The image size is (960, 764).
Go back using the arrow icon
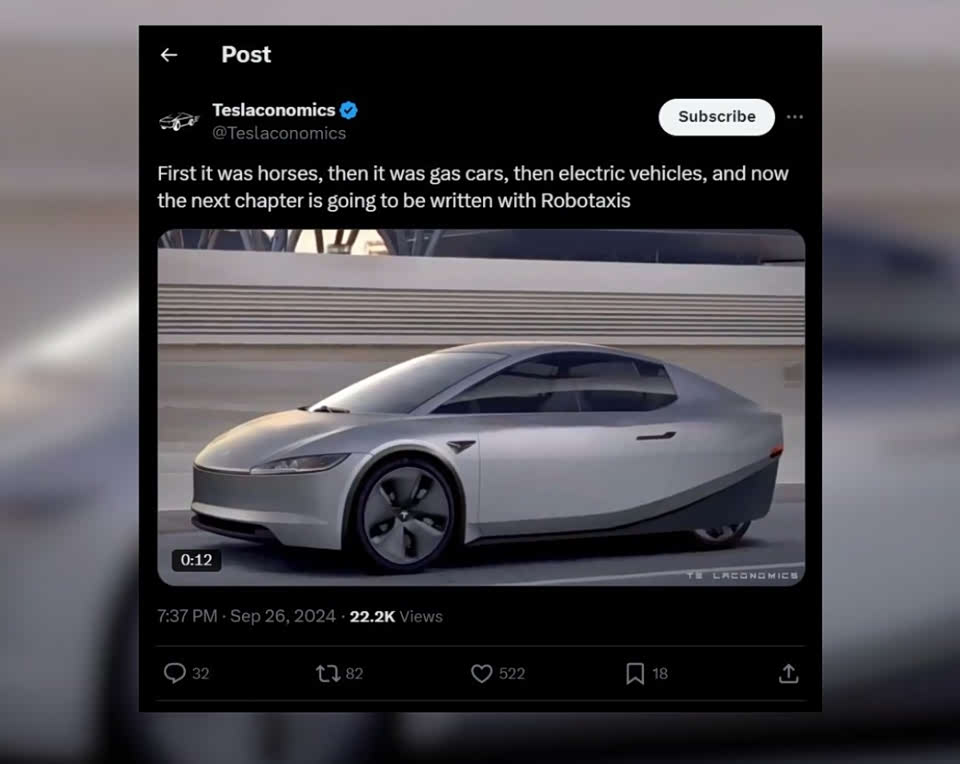[169, 55]
